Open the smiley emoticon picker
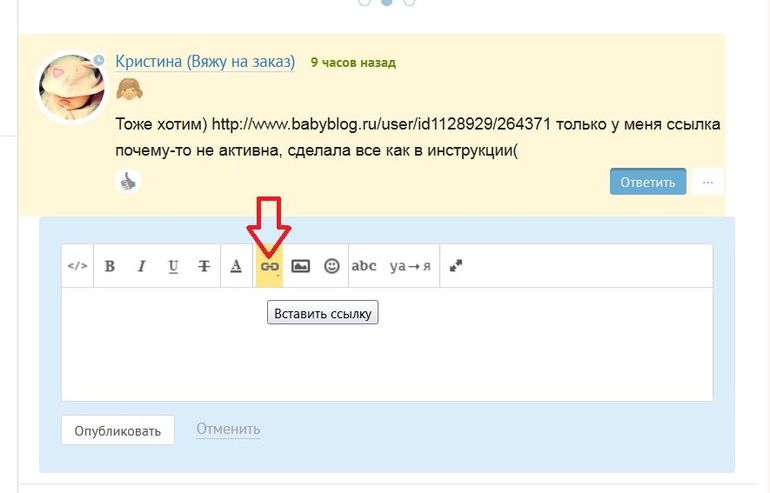 point(332,266)
